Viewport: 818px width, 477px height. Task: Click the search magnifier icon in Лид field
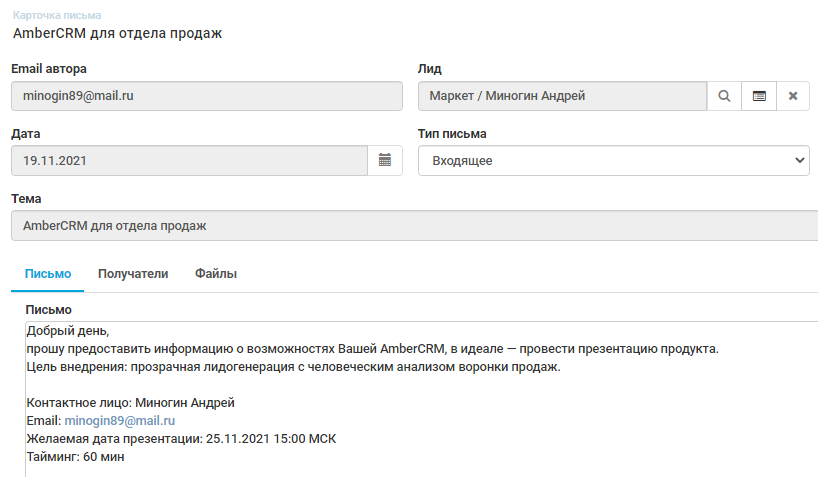point(724,96)
